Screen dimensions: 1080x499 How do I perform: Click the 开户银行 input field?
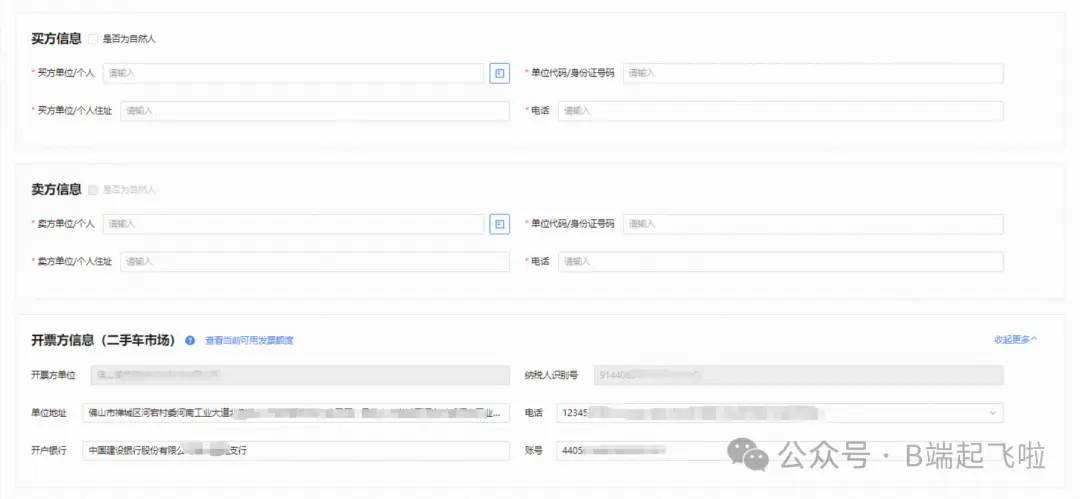pos(296,451)
